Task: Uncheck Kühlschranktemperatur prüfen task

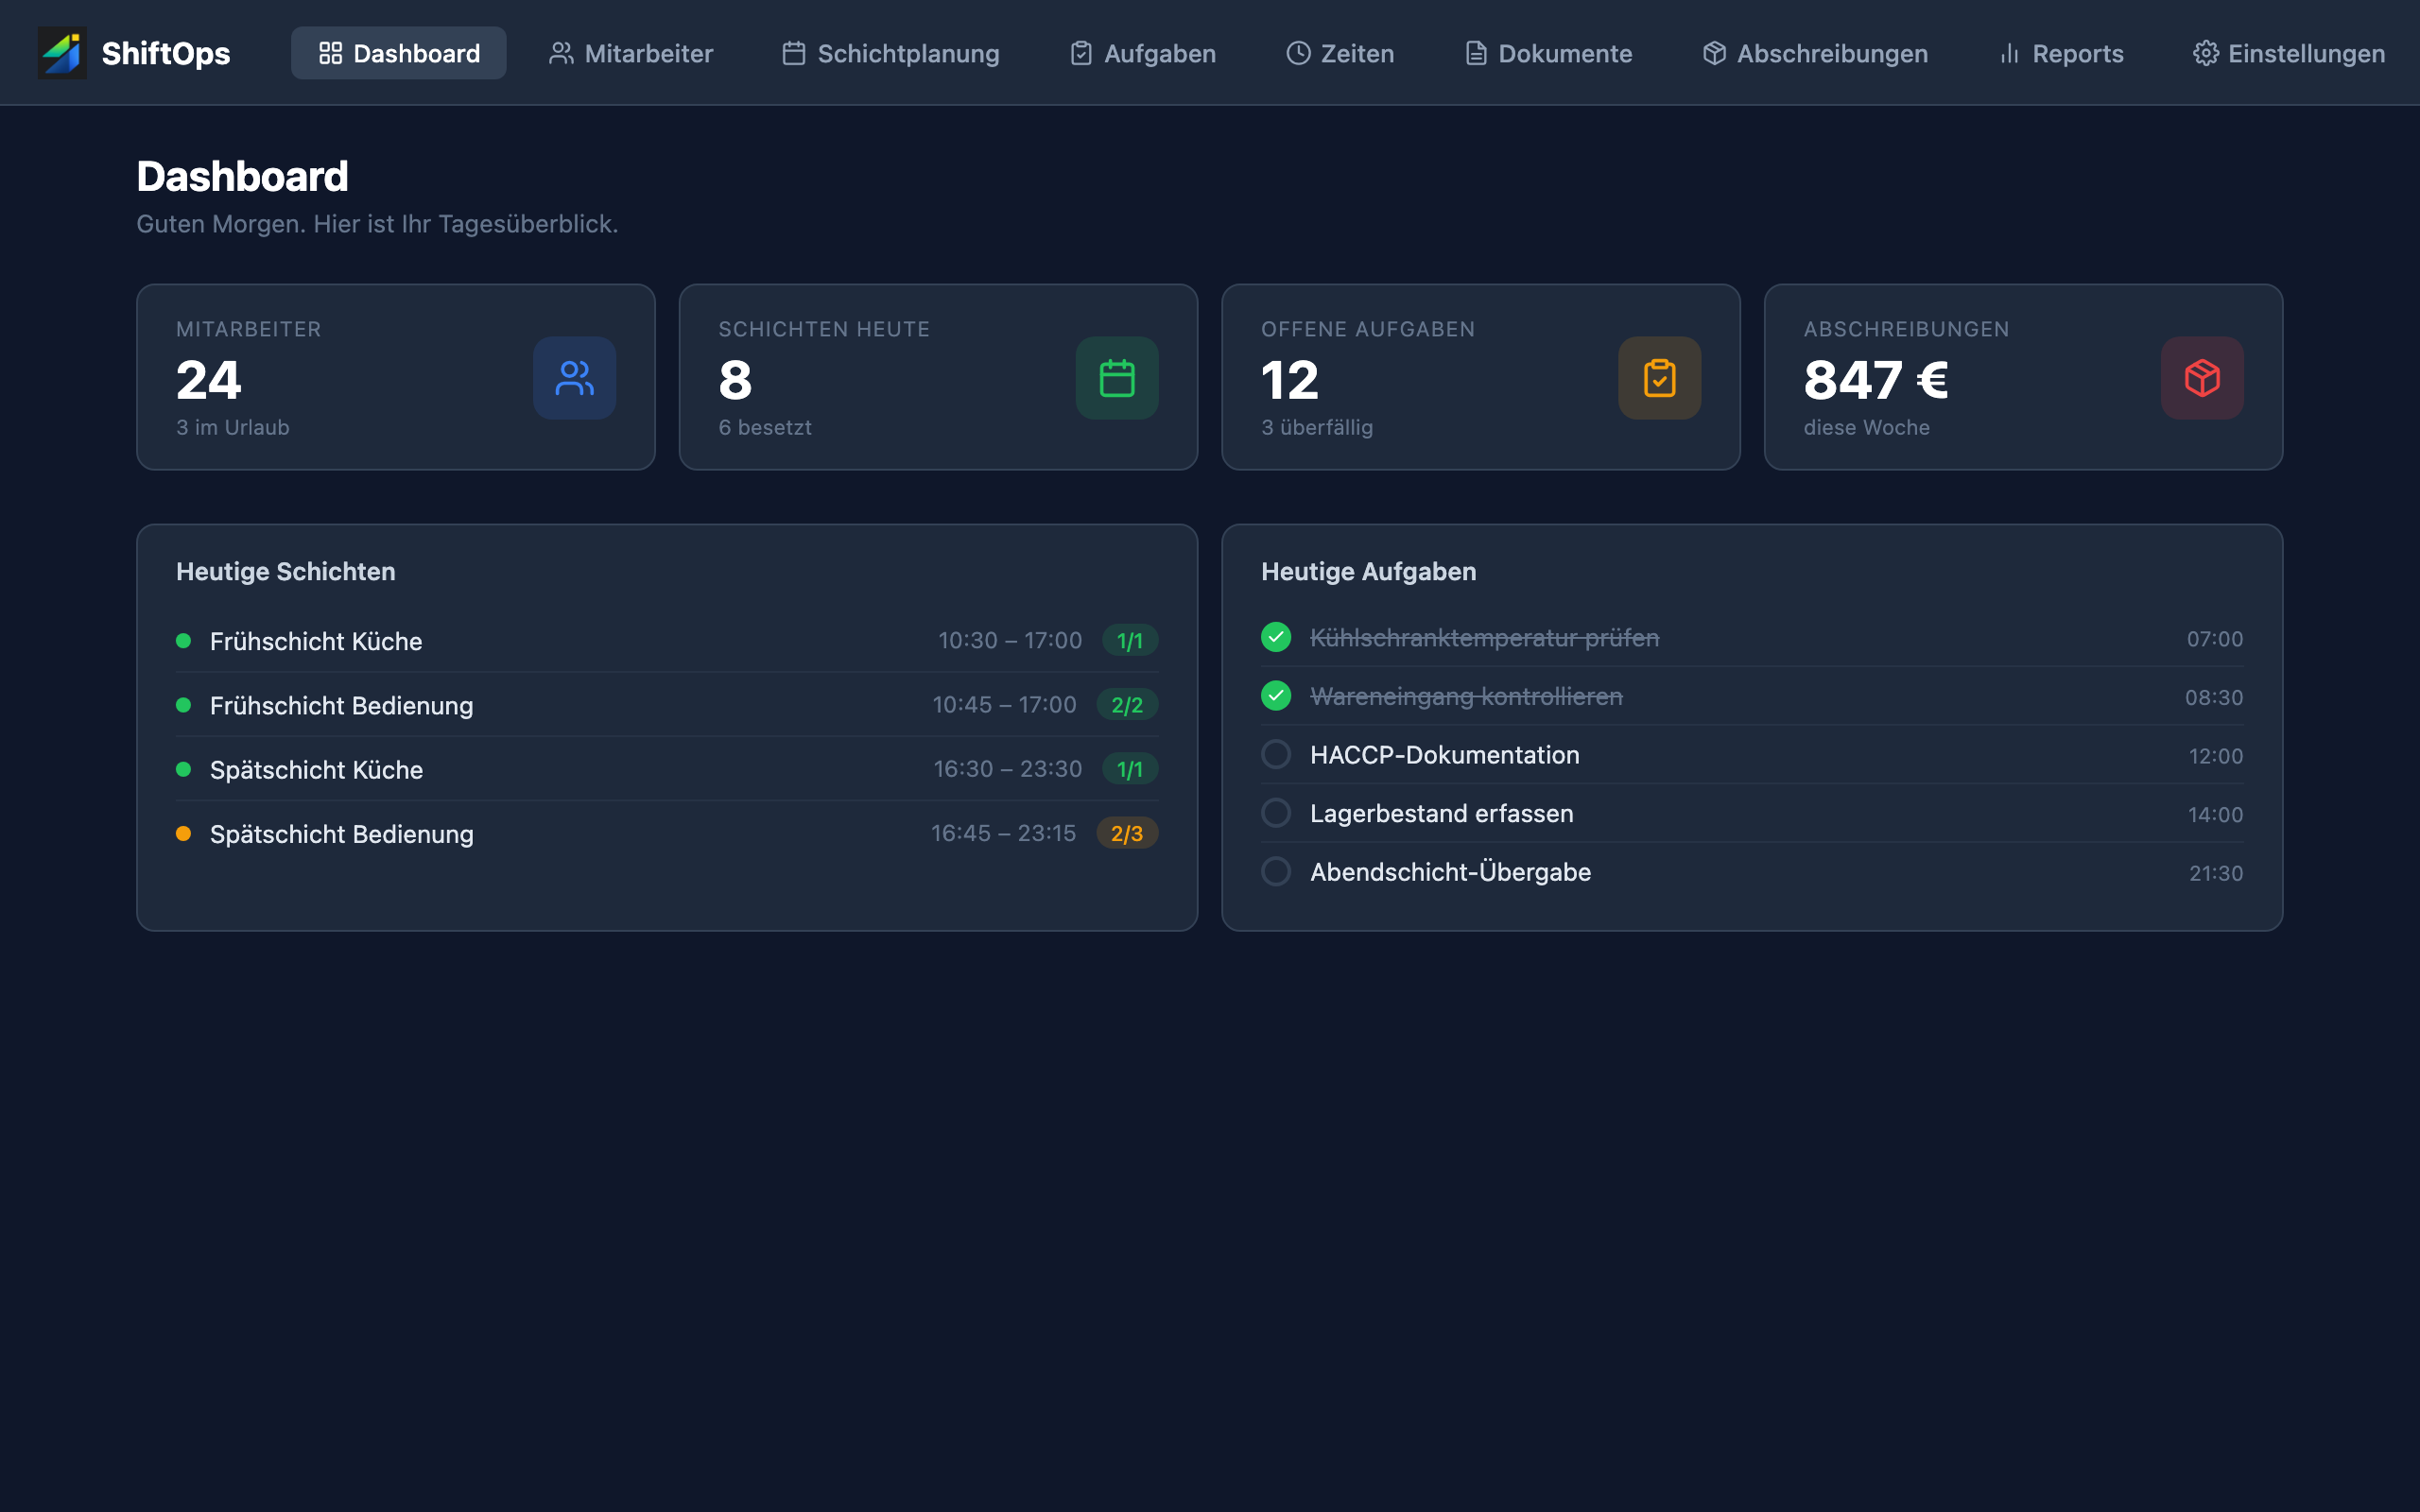Action: pos(1276,638)
